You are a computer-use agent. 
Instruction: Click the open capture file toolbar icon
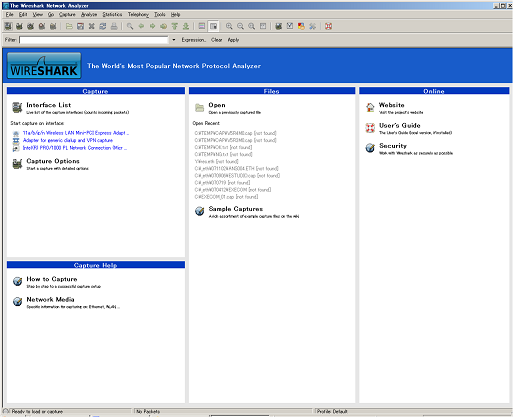[69, 26]
